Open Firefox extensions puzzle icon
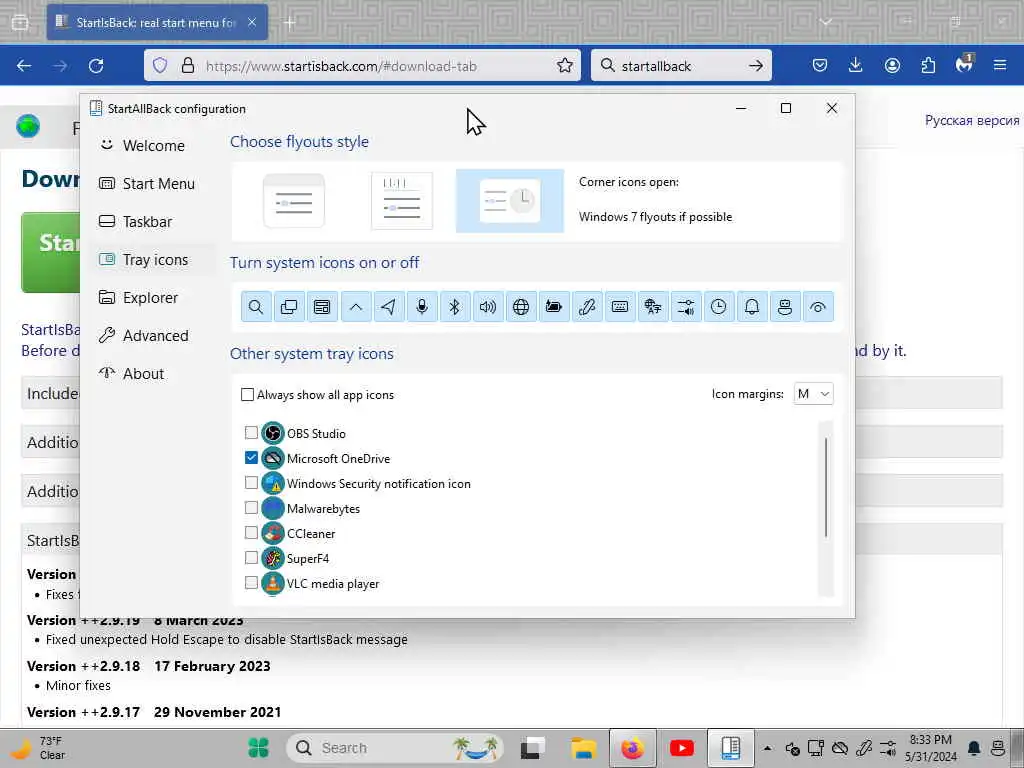1024x768 pixels. tap(928, 65)
